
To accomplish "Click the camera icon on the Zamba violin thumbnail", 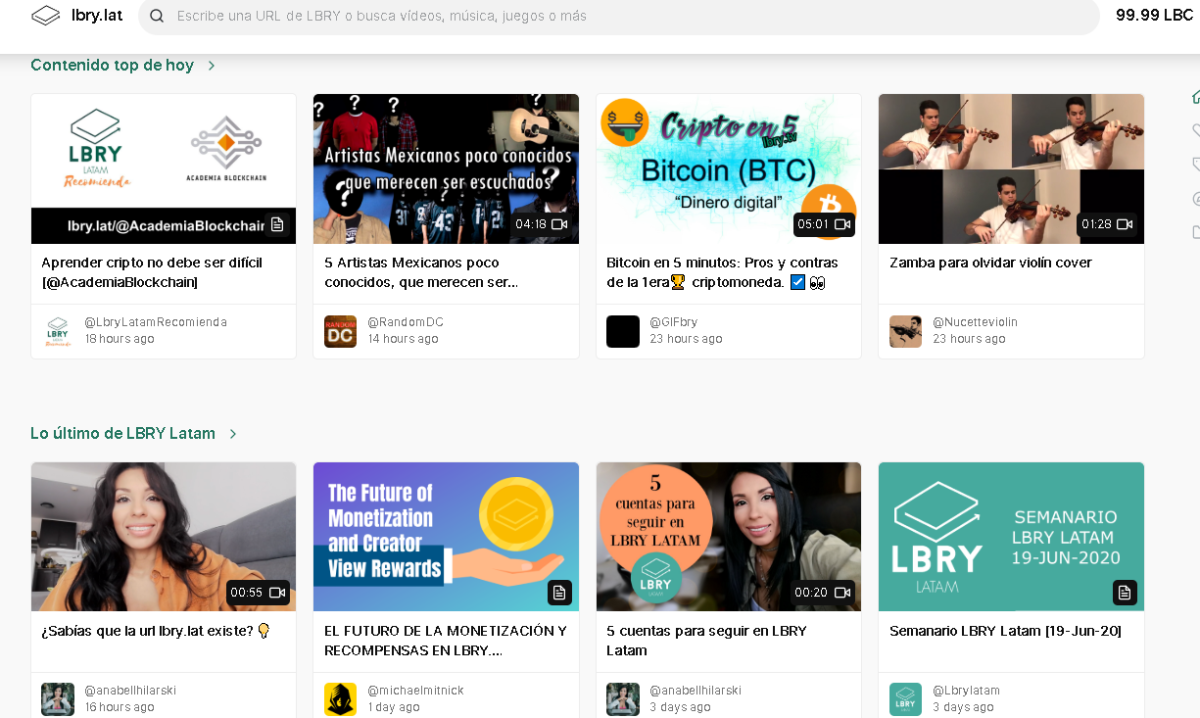I will coord(1125,225).
